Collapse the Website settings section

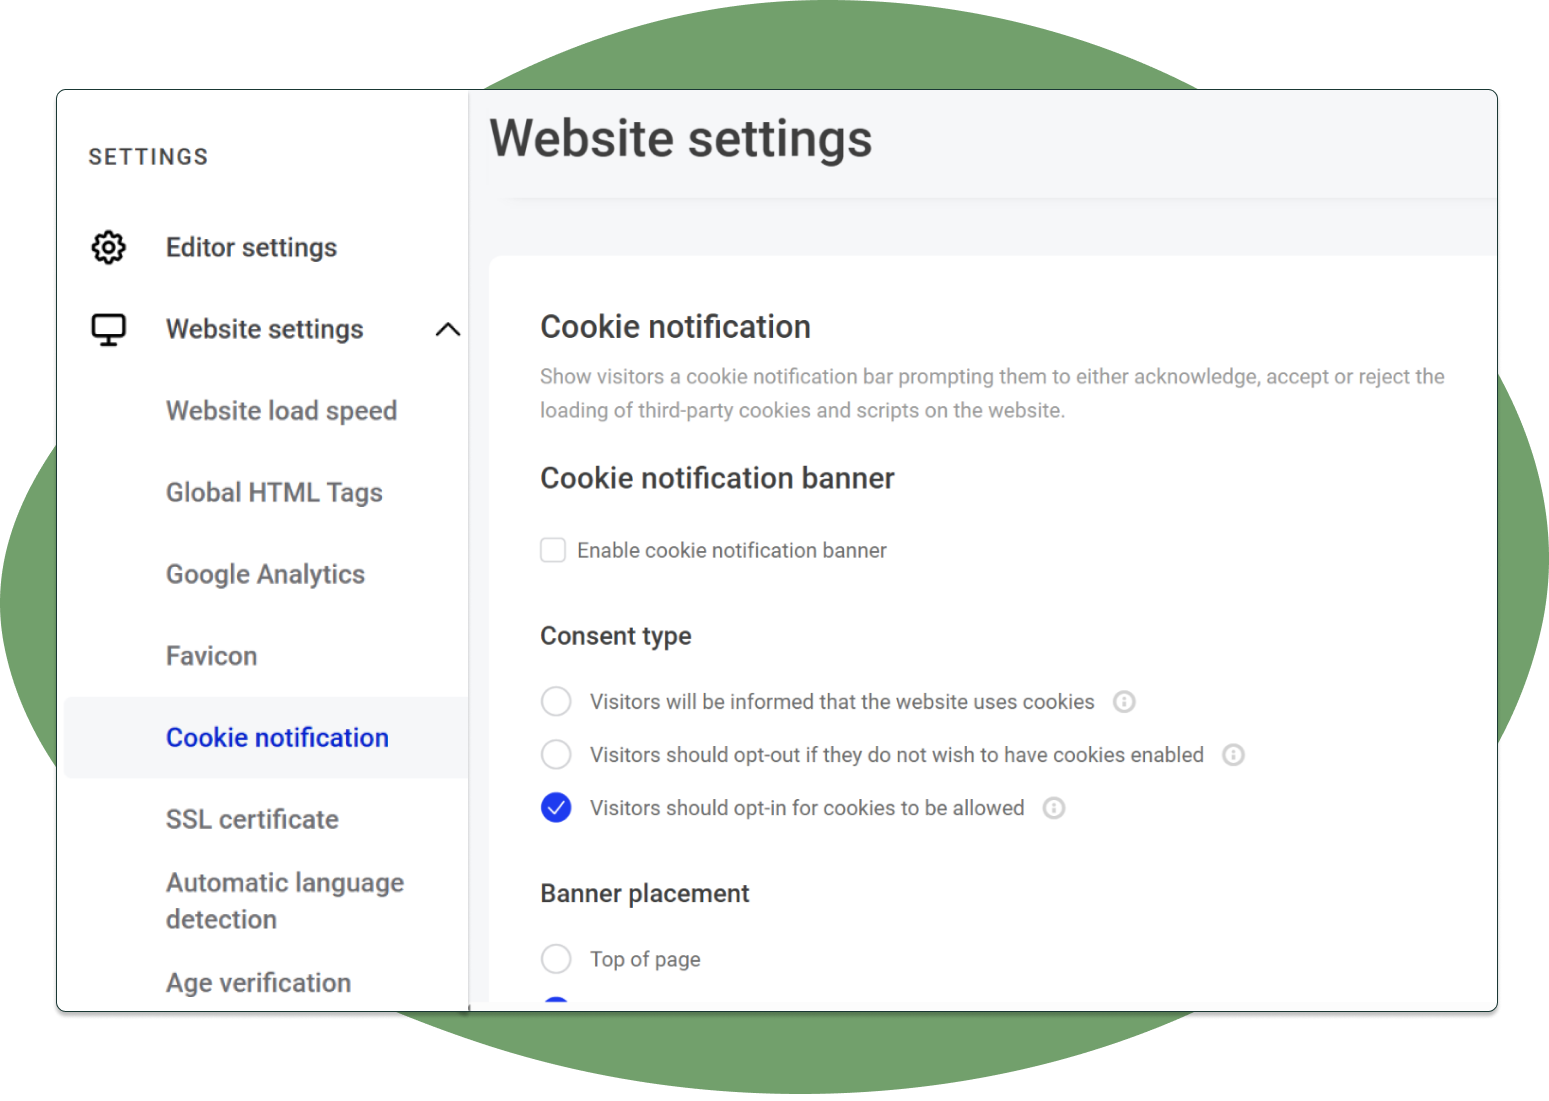448,329
